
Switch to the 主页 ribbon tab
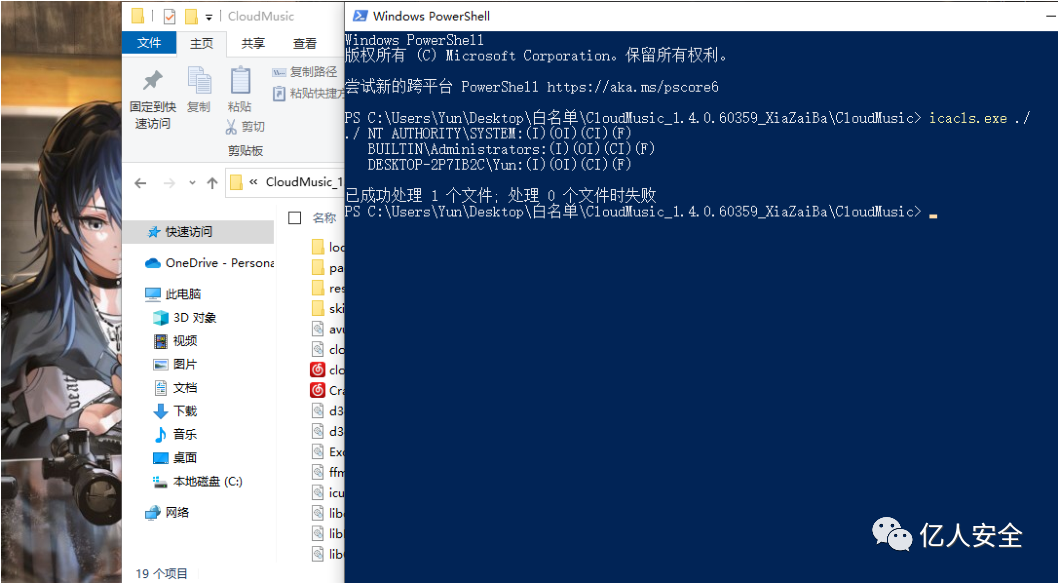201,43
